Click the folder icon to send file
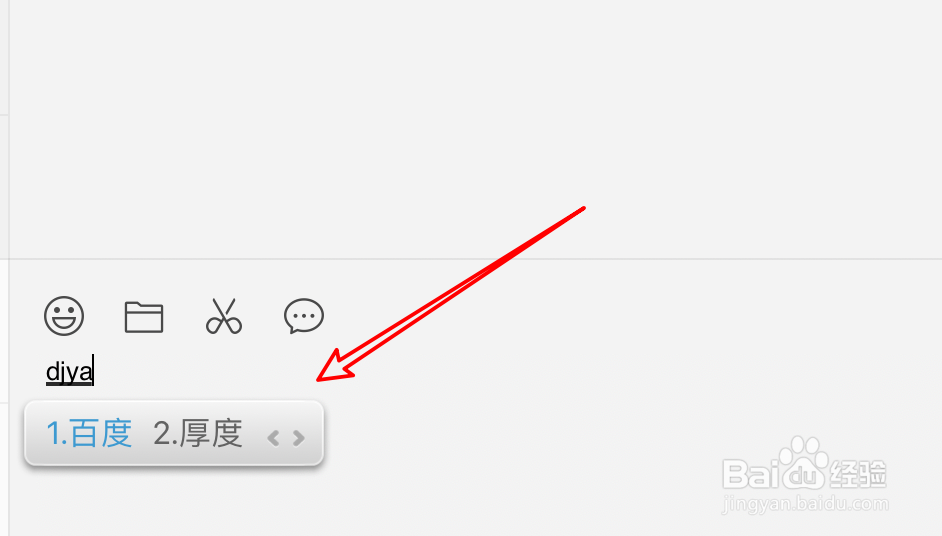 click(x=144, y=317)
